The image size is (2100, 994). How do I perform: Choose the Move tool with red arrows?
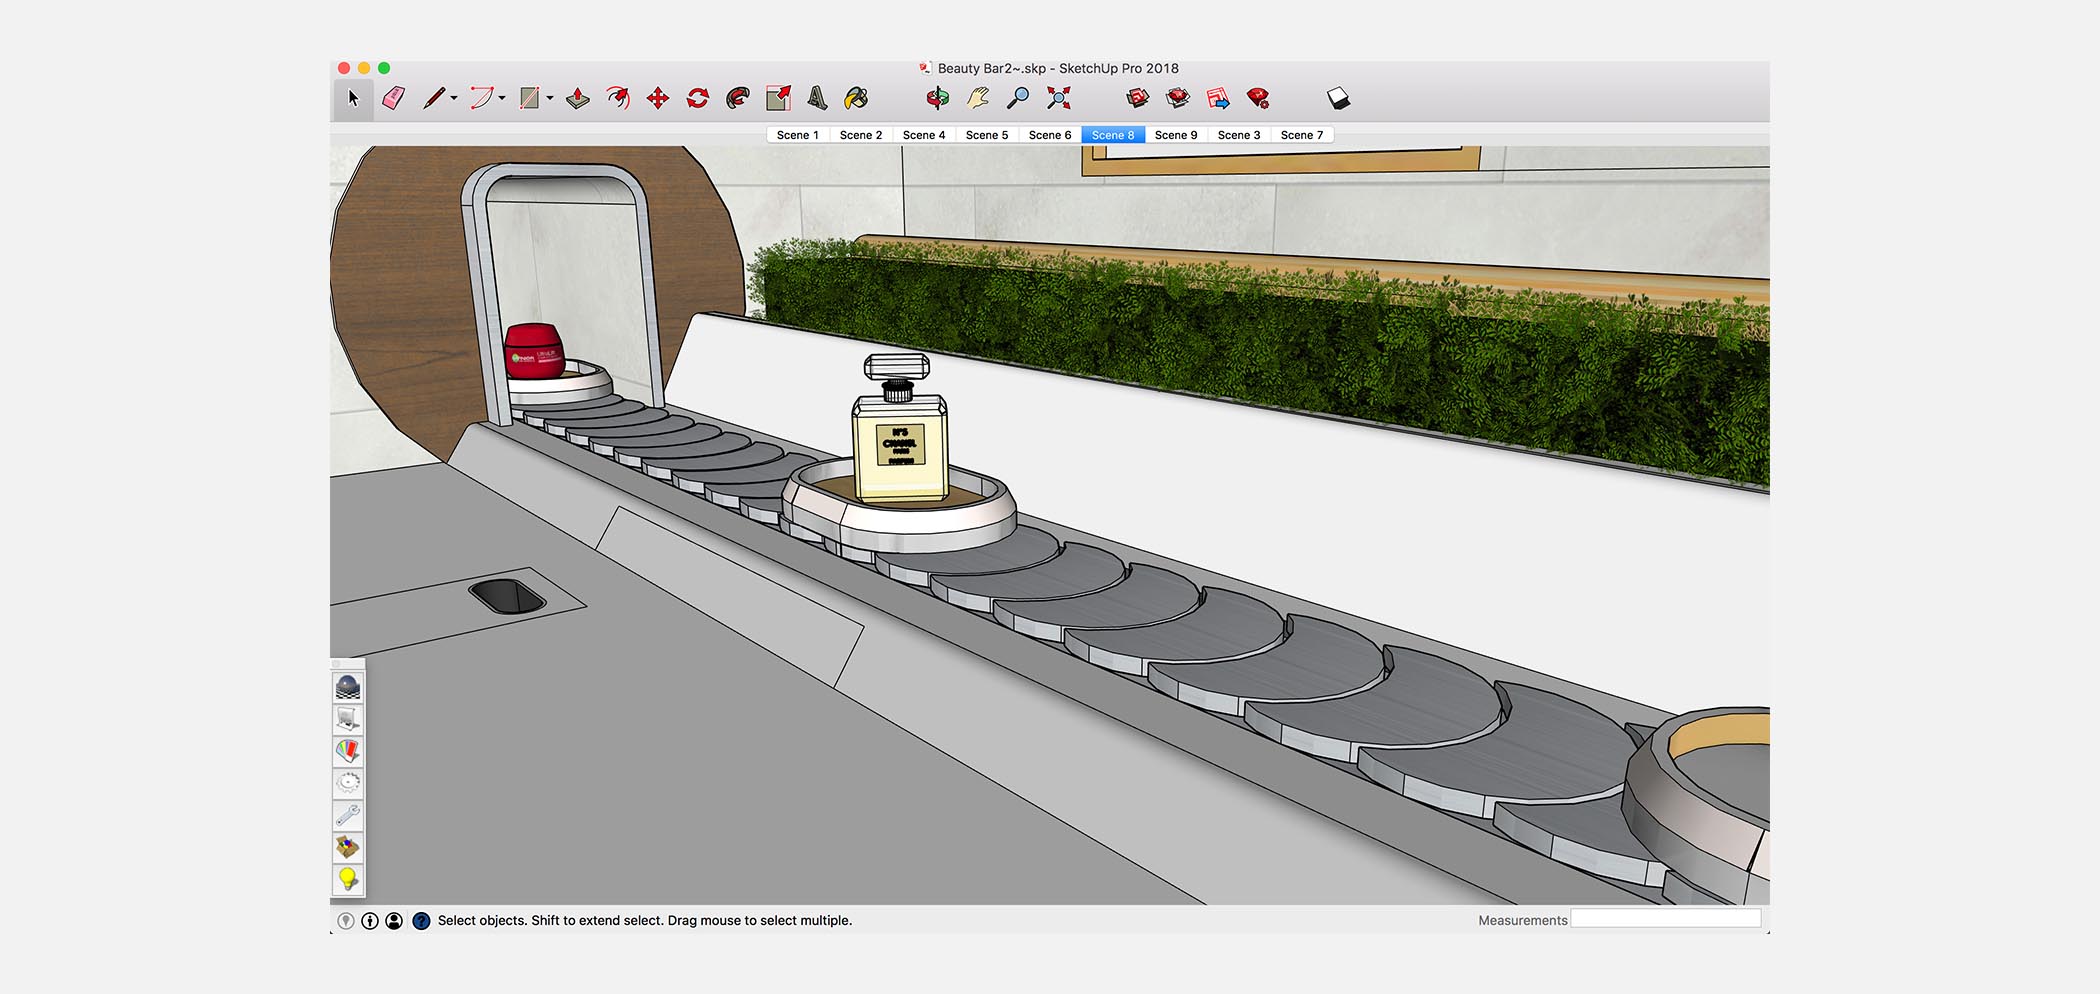[x=658, y=98]
